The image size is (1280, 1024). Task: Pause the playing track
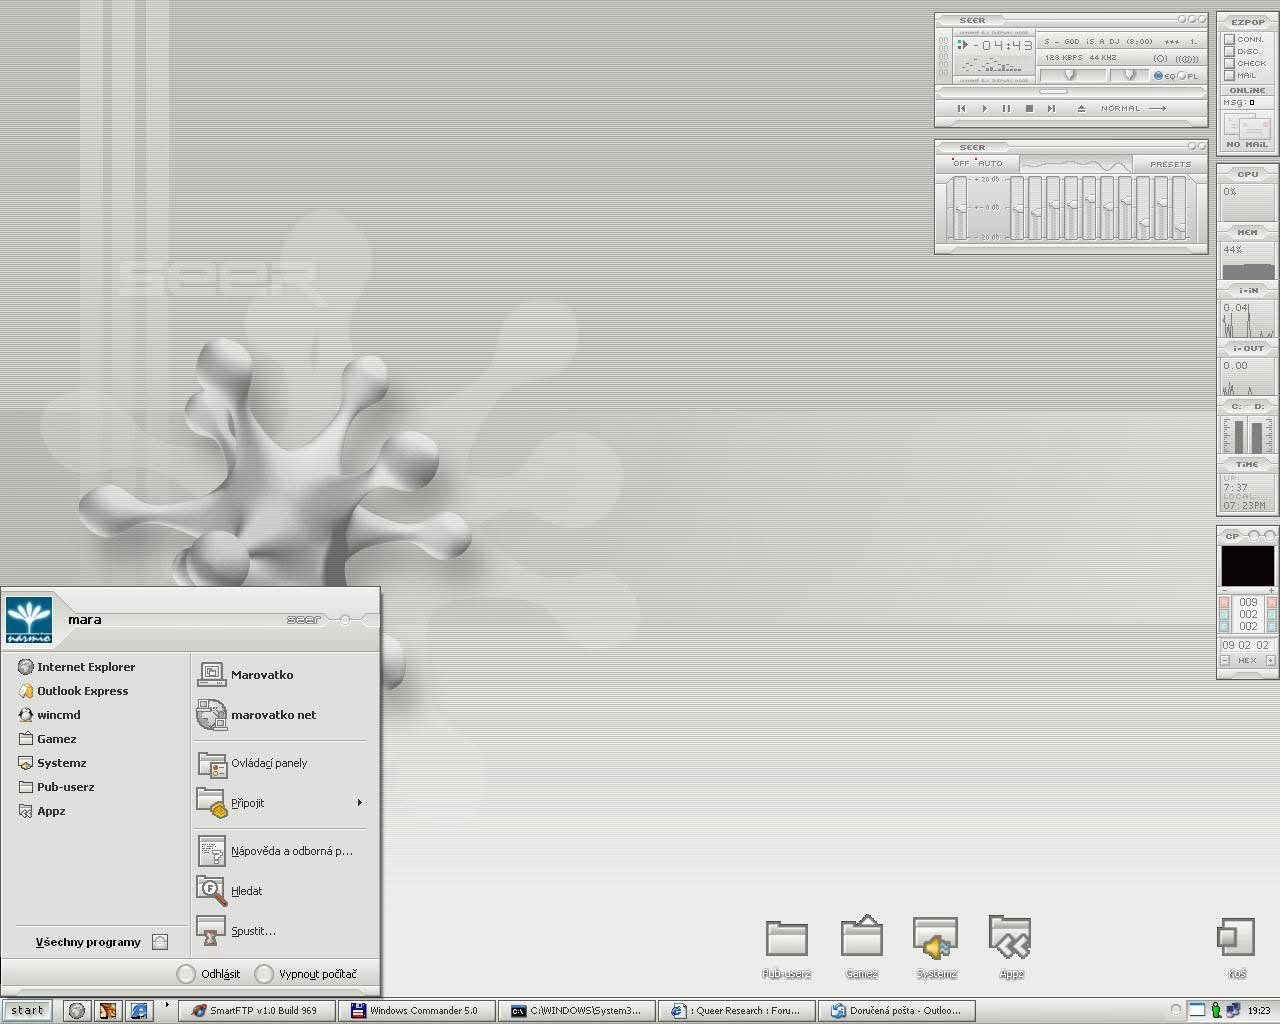click(x=1006, y=108)
